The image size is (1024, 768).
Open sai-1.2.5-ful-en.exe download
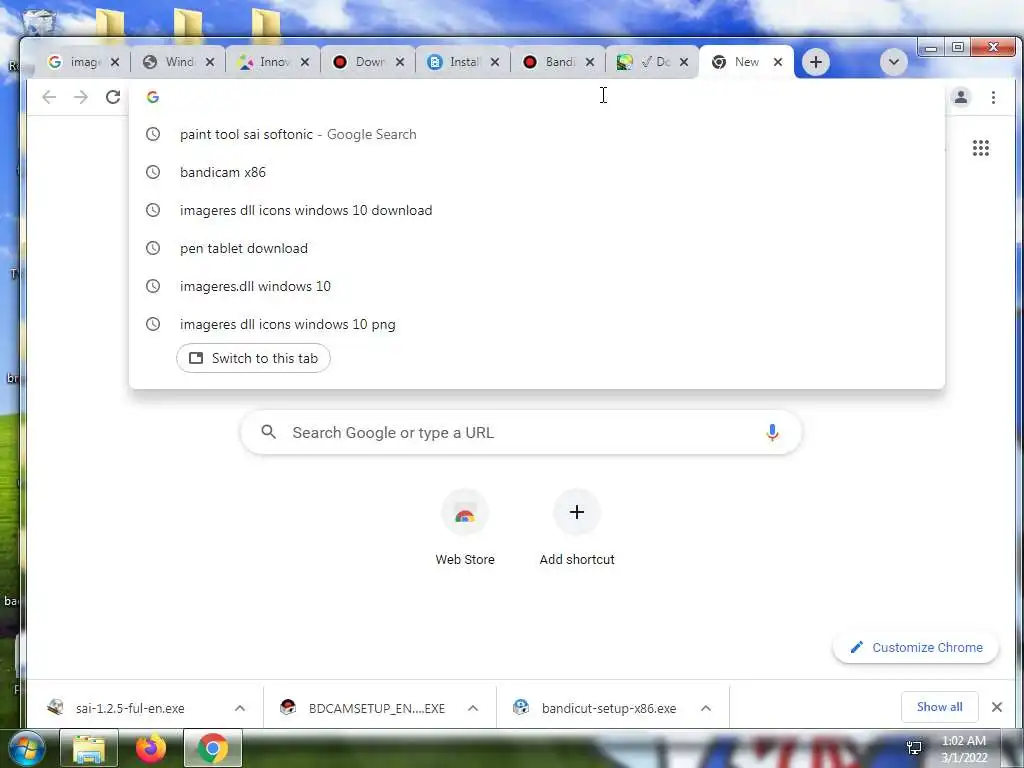coord(129,708)
